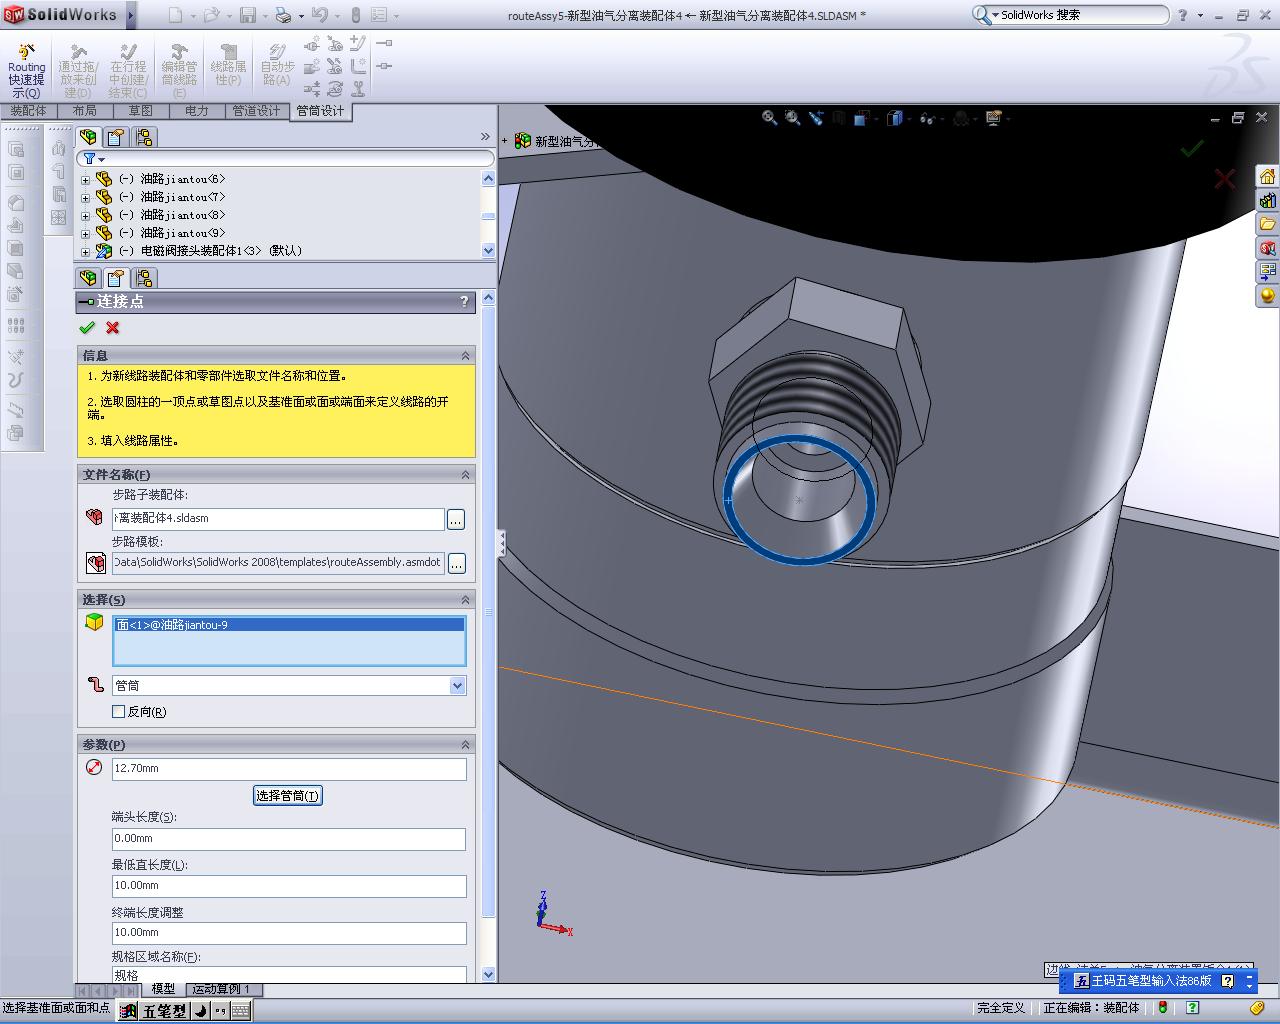Collapse the 参数(P) section
The image size is (1280, 1024).
tap(465, 745)
